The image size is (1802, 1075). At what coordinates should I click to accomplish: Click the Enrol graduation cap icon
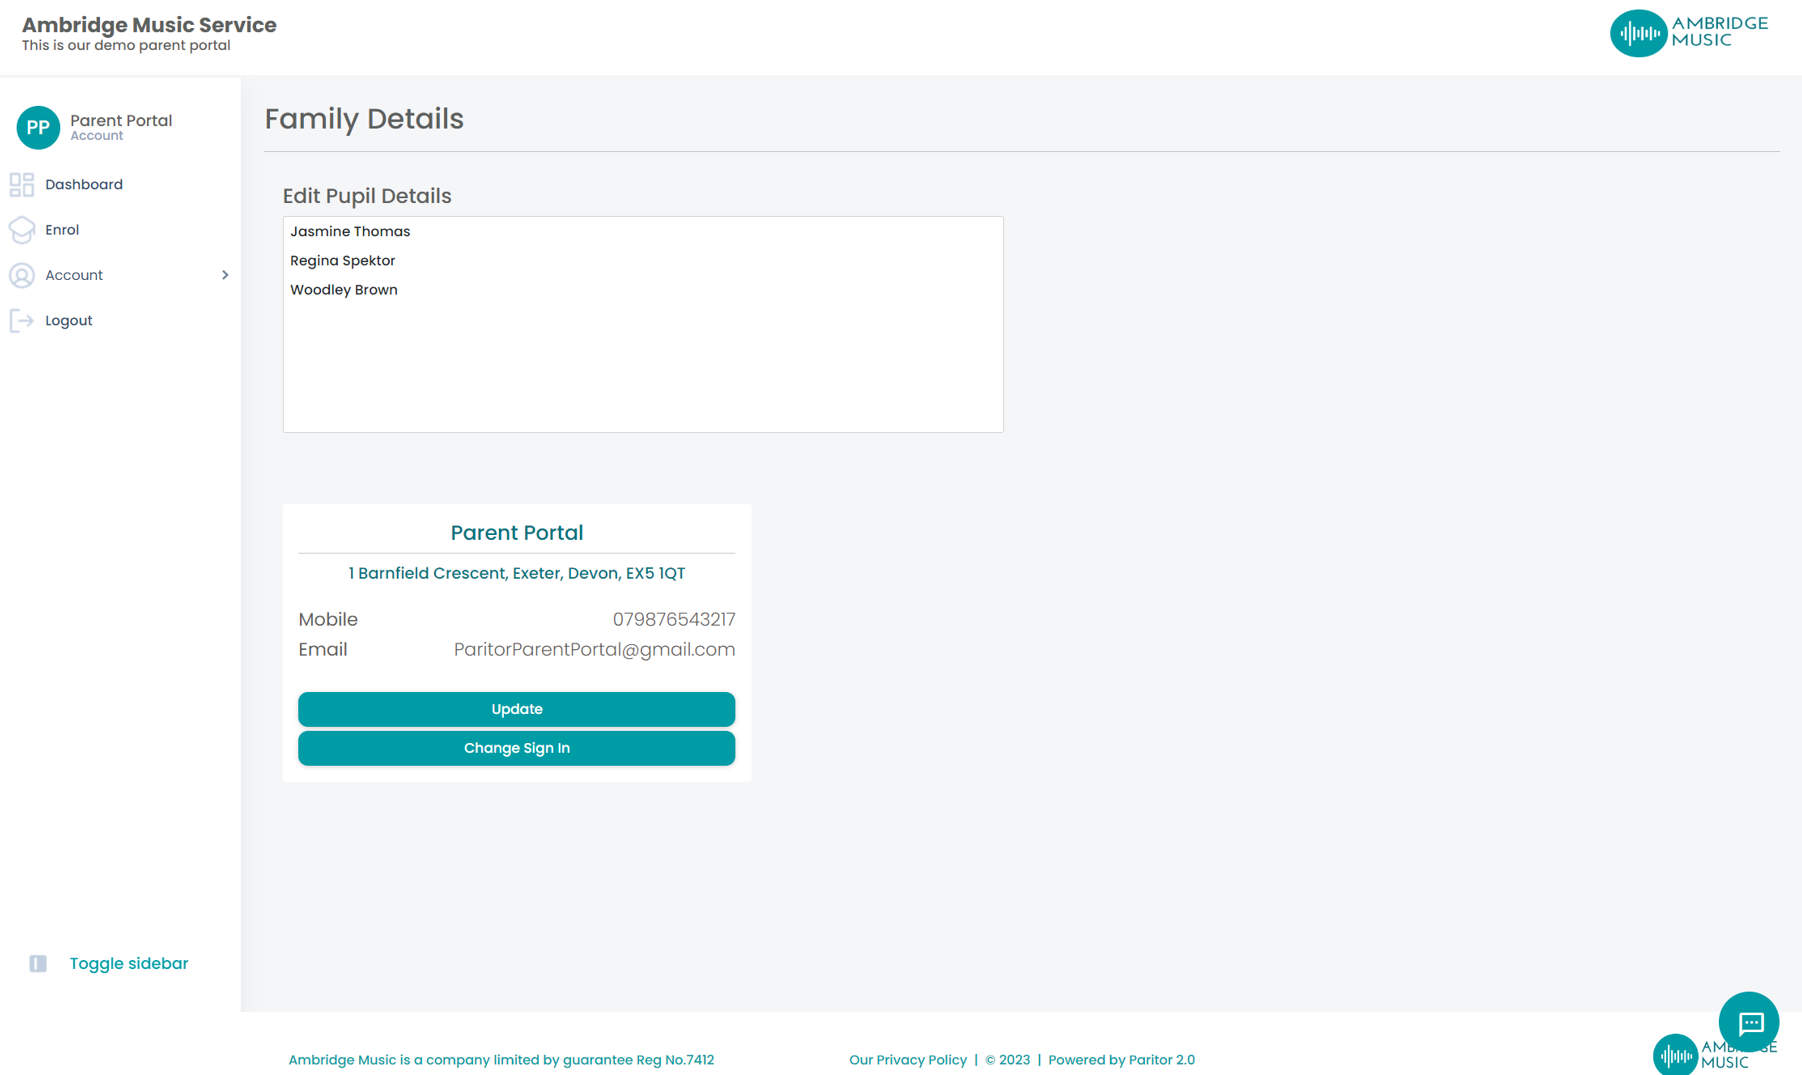pyautogui.click(x=22, y=230)
